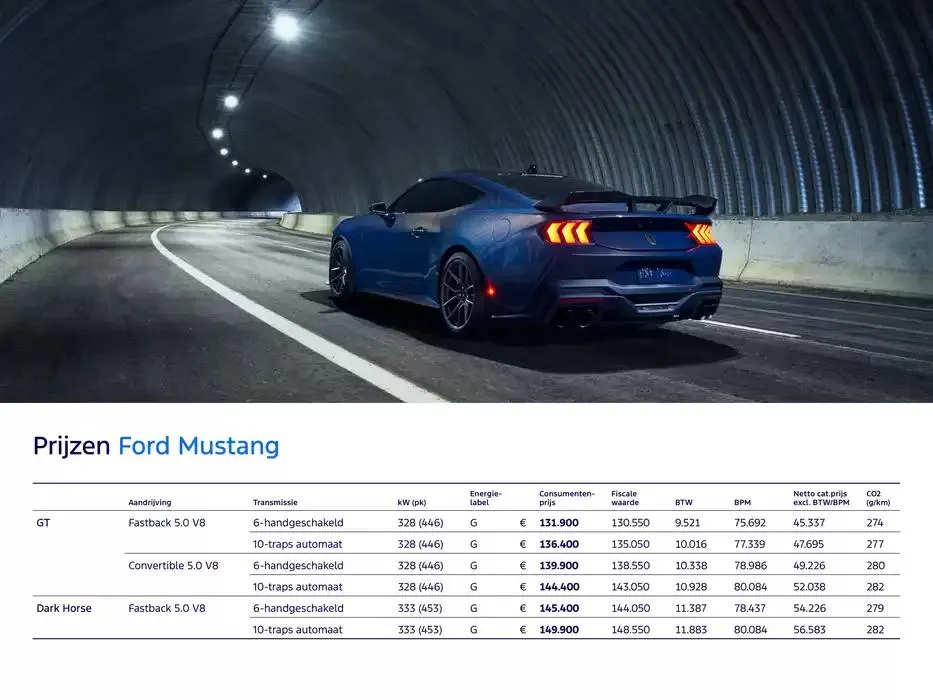933x700 pixels.
Task: Click the BTW column header
Action: [x=681, y=503]
